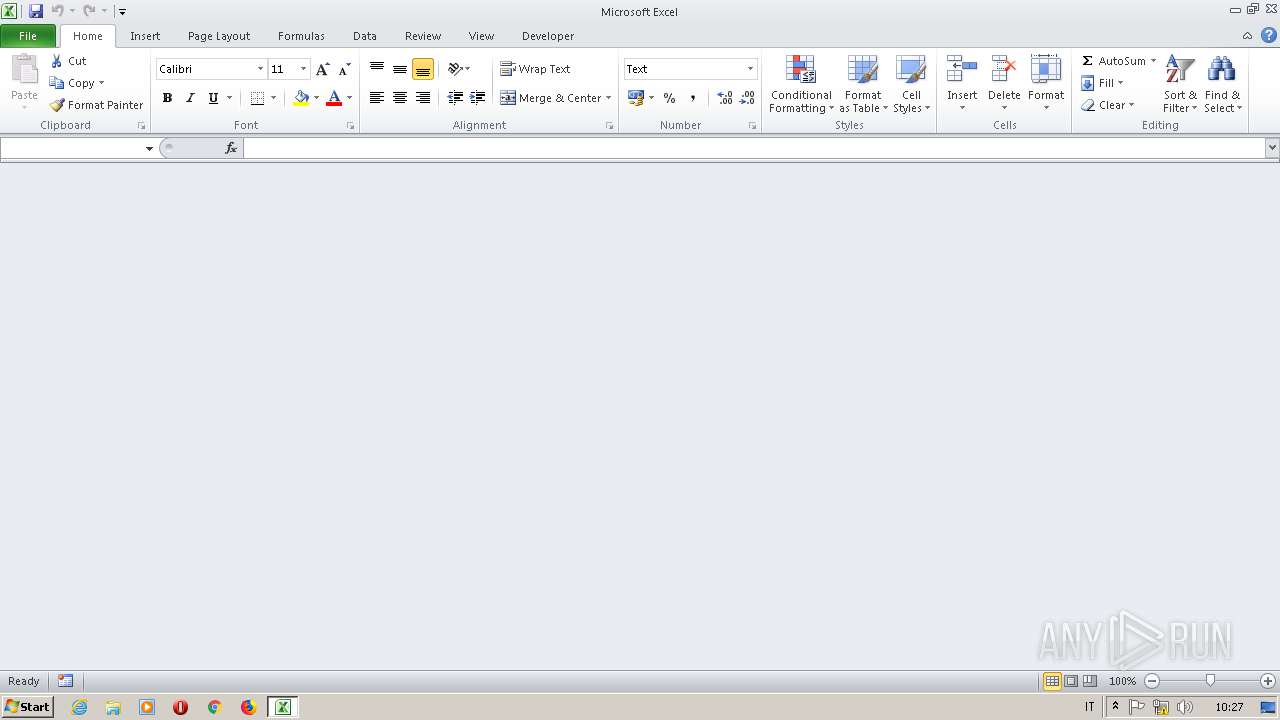Switch to the Insert tab
1280x720 pixels.
(145, 36)
